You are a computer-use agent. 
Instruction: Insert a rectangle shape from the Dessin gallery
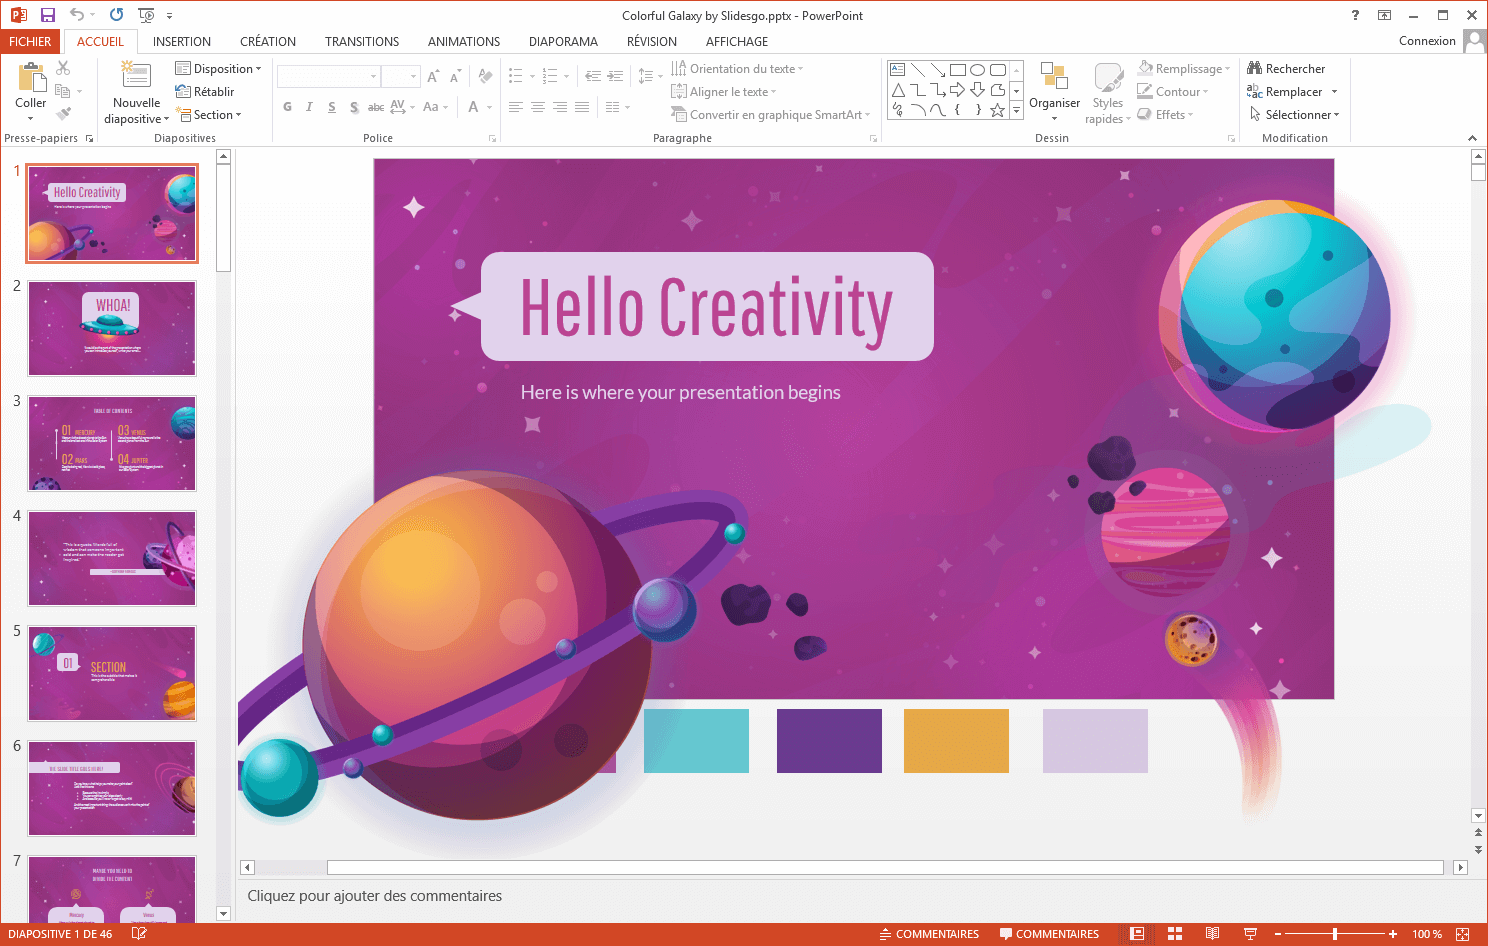(x=957, y=69)
